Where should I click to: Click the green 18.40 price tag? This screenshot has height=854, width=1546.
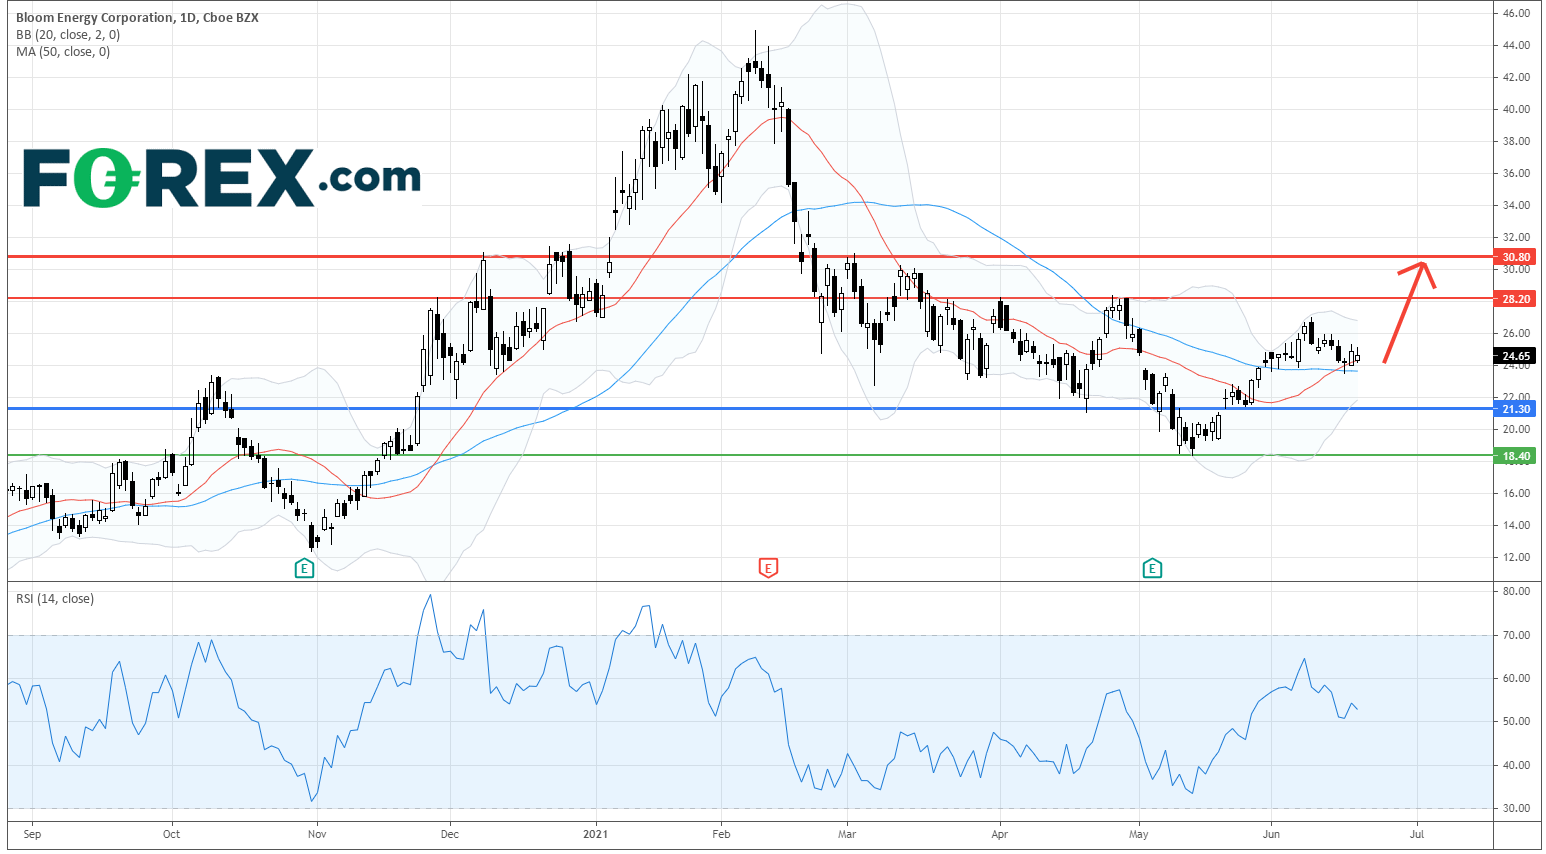point(1515,455)
